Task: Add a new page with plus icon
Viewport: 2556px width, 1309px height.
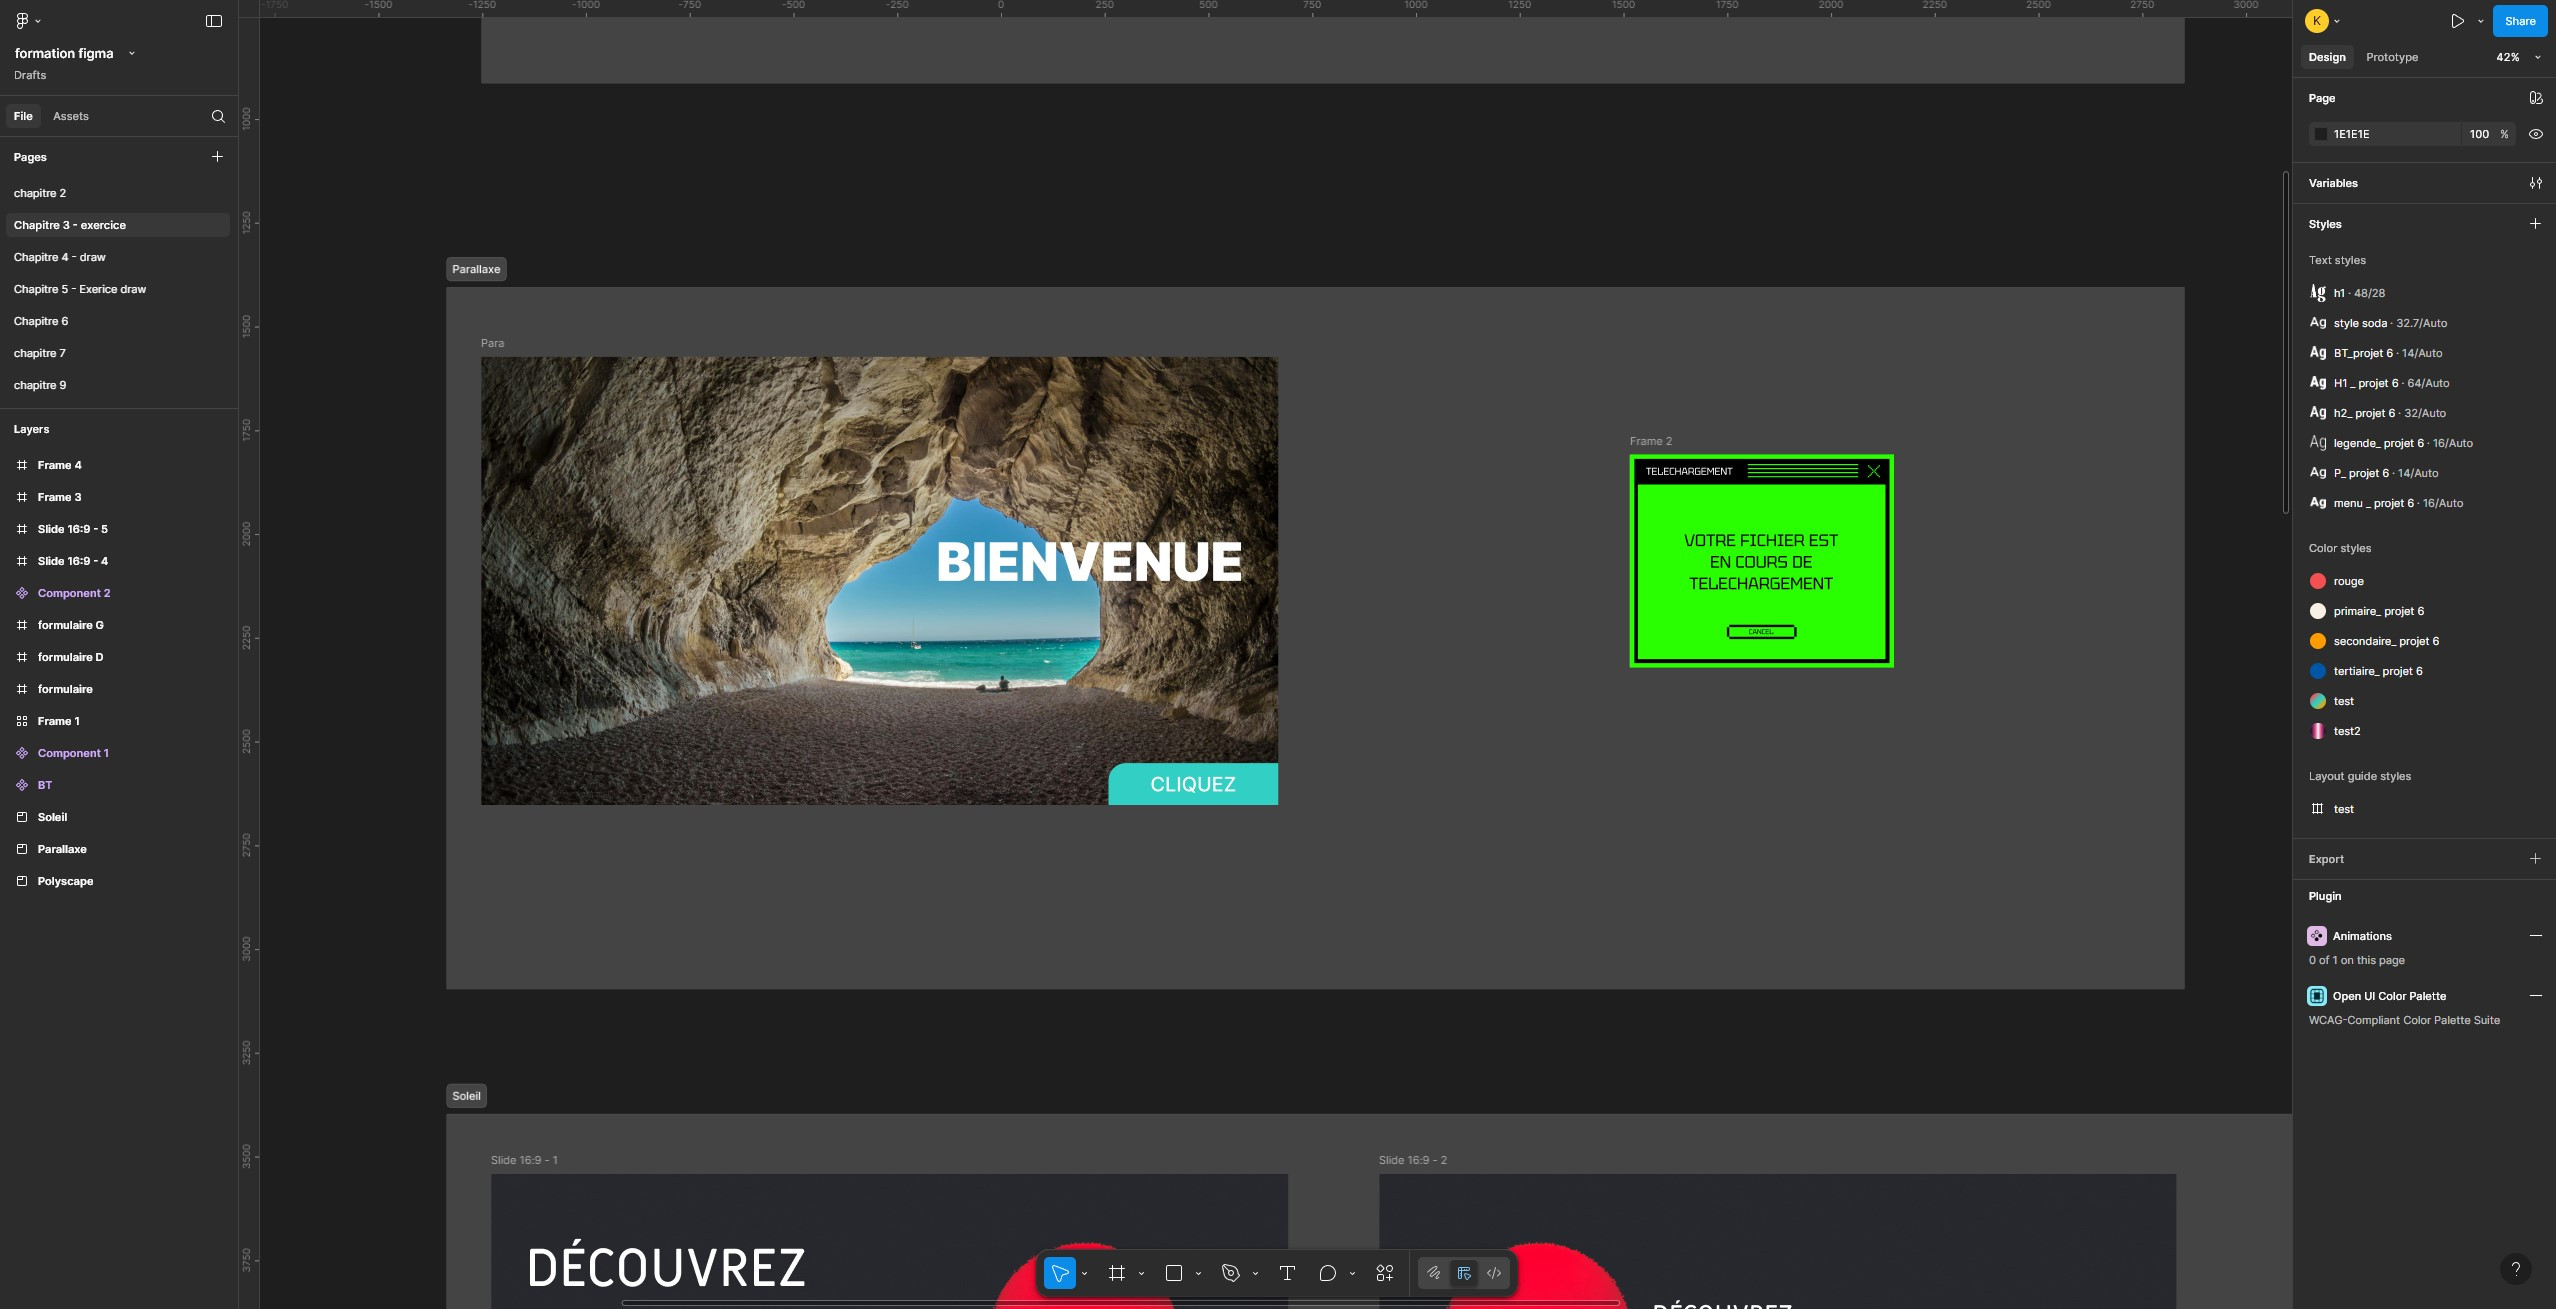Action: click(x=217, y=157)
